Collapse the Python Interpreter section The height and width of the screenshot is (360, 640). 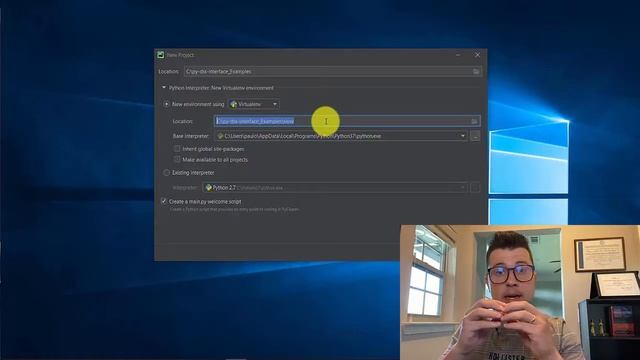point(164,87)
